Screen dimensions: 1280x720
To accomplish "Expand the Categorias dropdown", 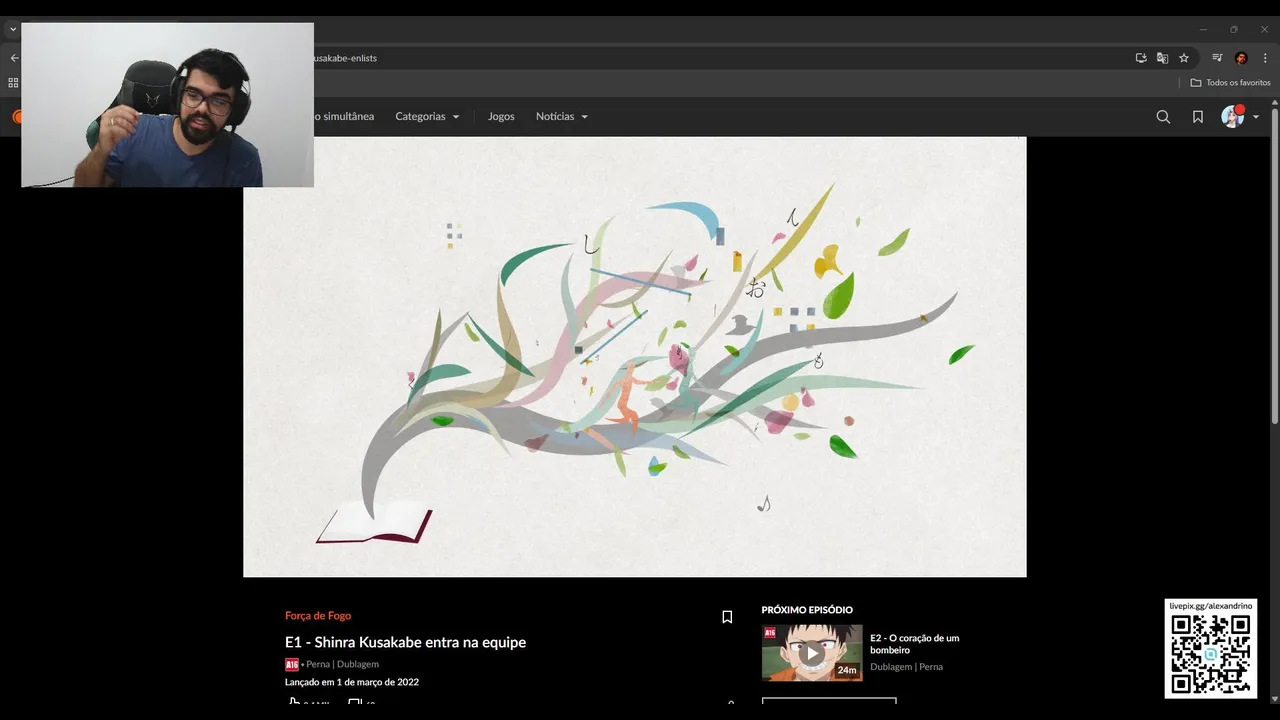I will coord(427,116).
